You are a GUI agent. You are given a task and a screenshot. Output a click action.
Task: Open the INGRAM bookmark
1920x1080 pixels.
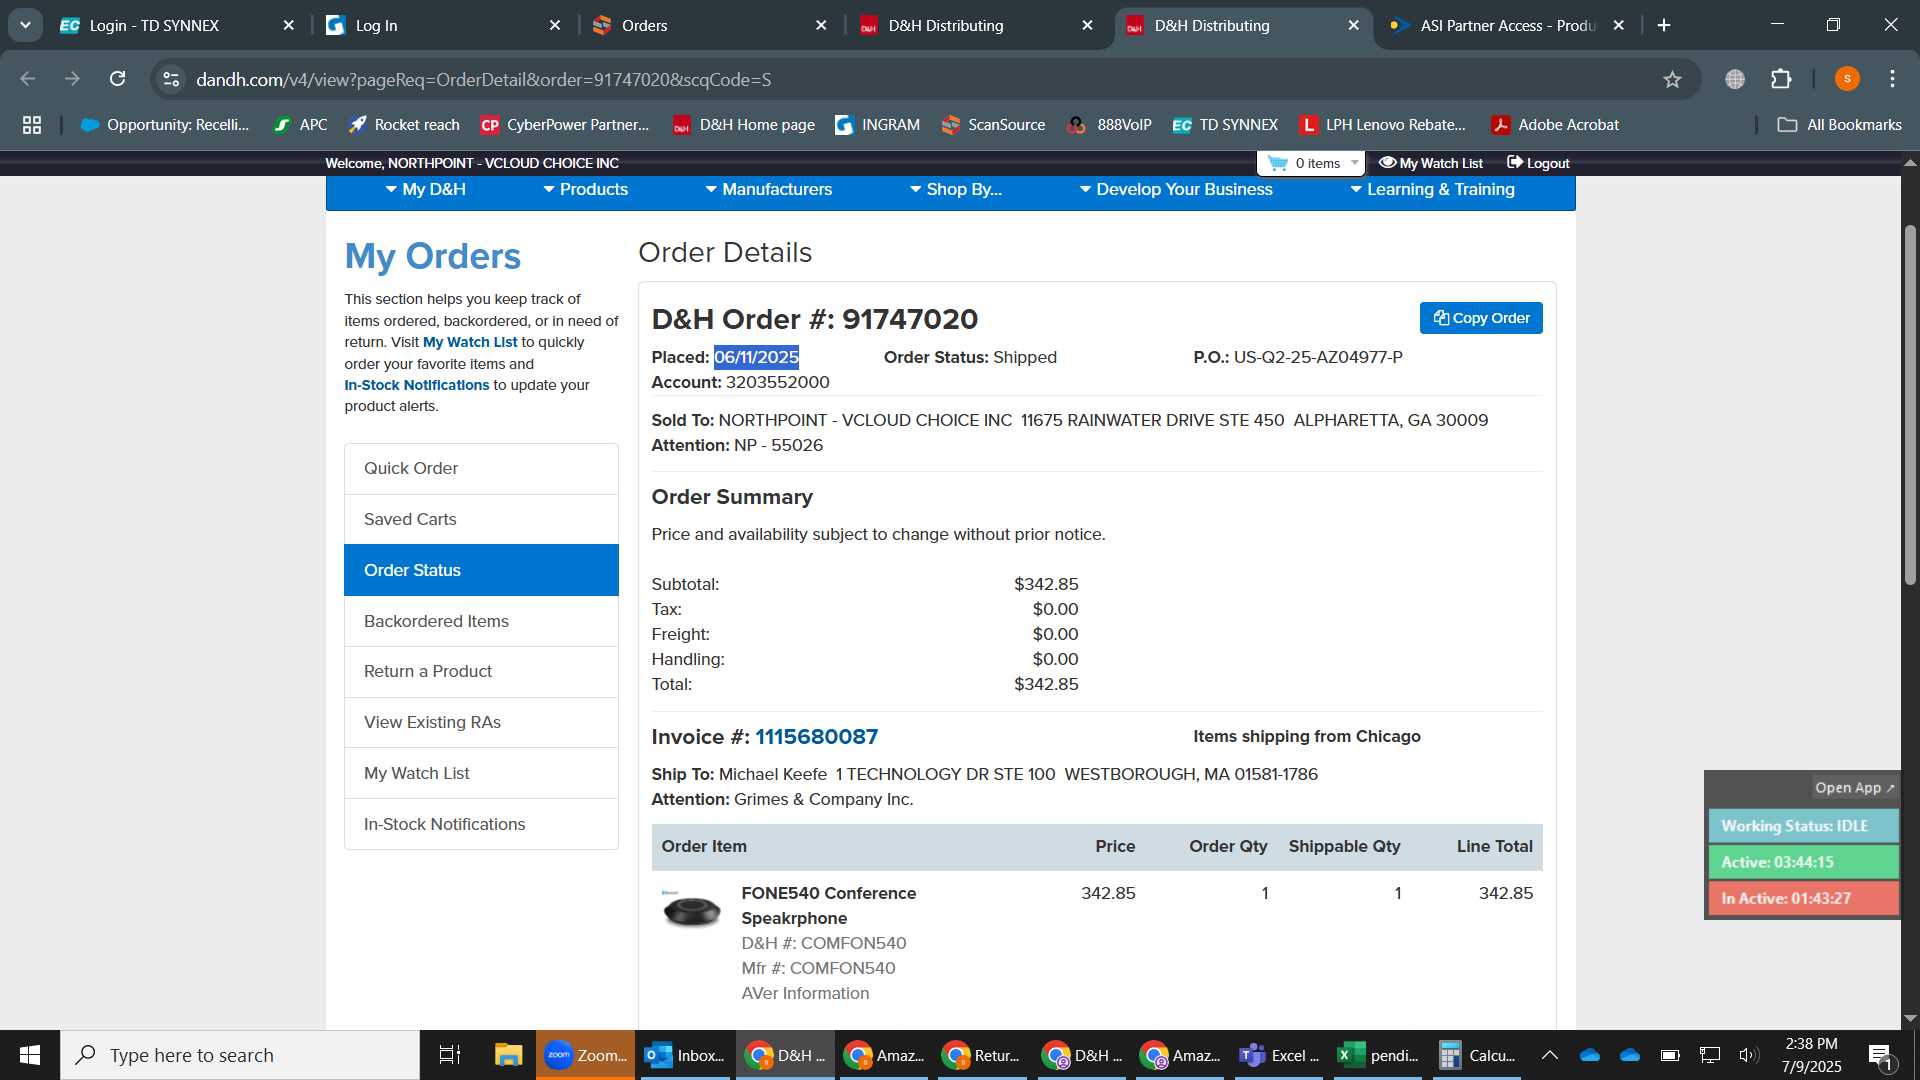point(877,125)
